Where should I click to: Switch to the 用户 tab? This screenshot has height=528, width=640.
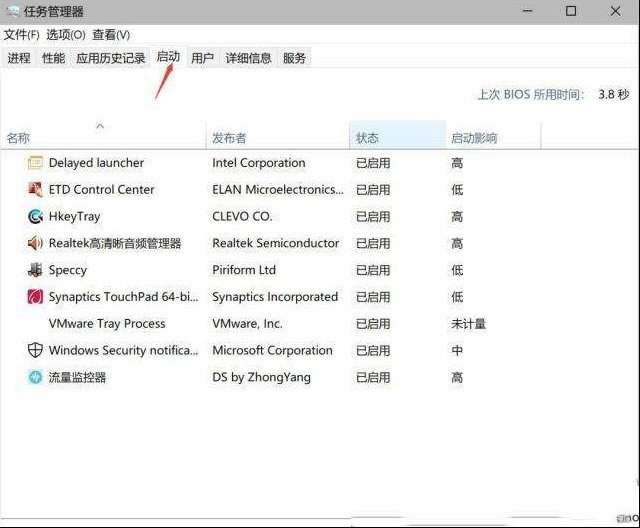(x=202, y=58)
